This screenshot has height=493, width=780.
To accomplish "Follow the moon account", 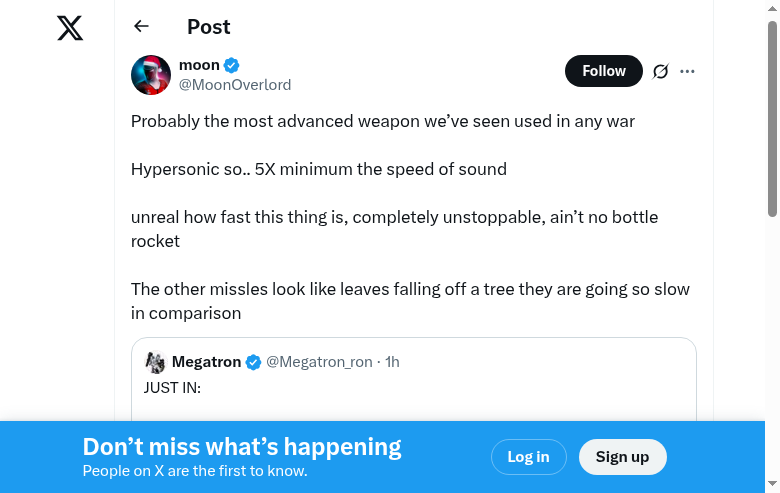I will click(603, 71).
